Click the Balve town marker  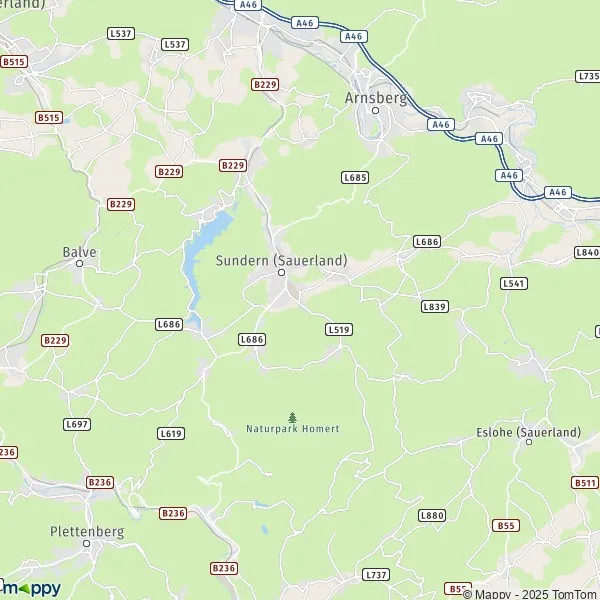pos(80,264)
